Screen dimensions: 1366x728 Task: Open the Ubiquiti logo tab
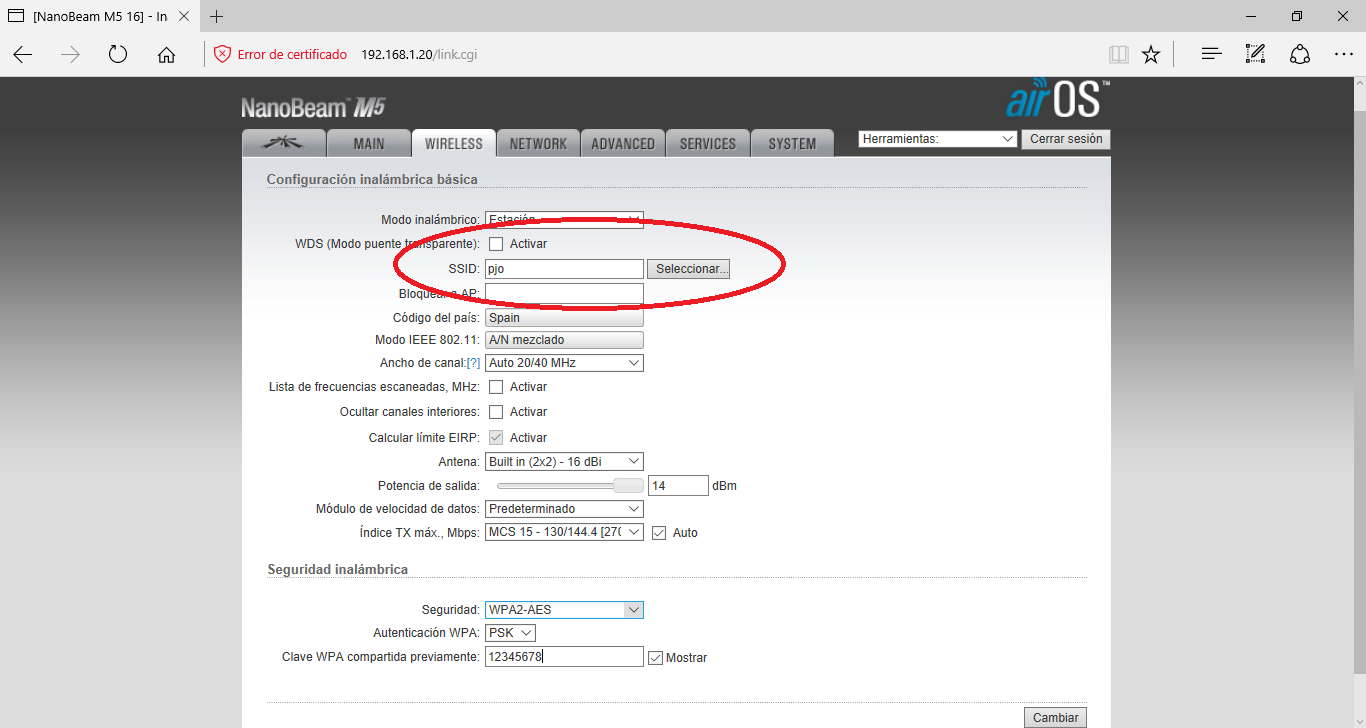pos(284,143)
